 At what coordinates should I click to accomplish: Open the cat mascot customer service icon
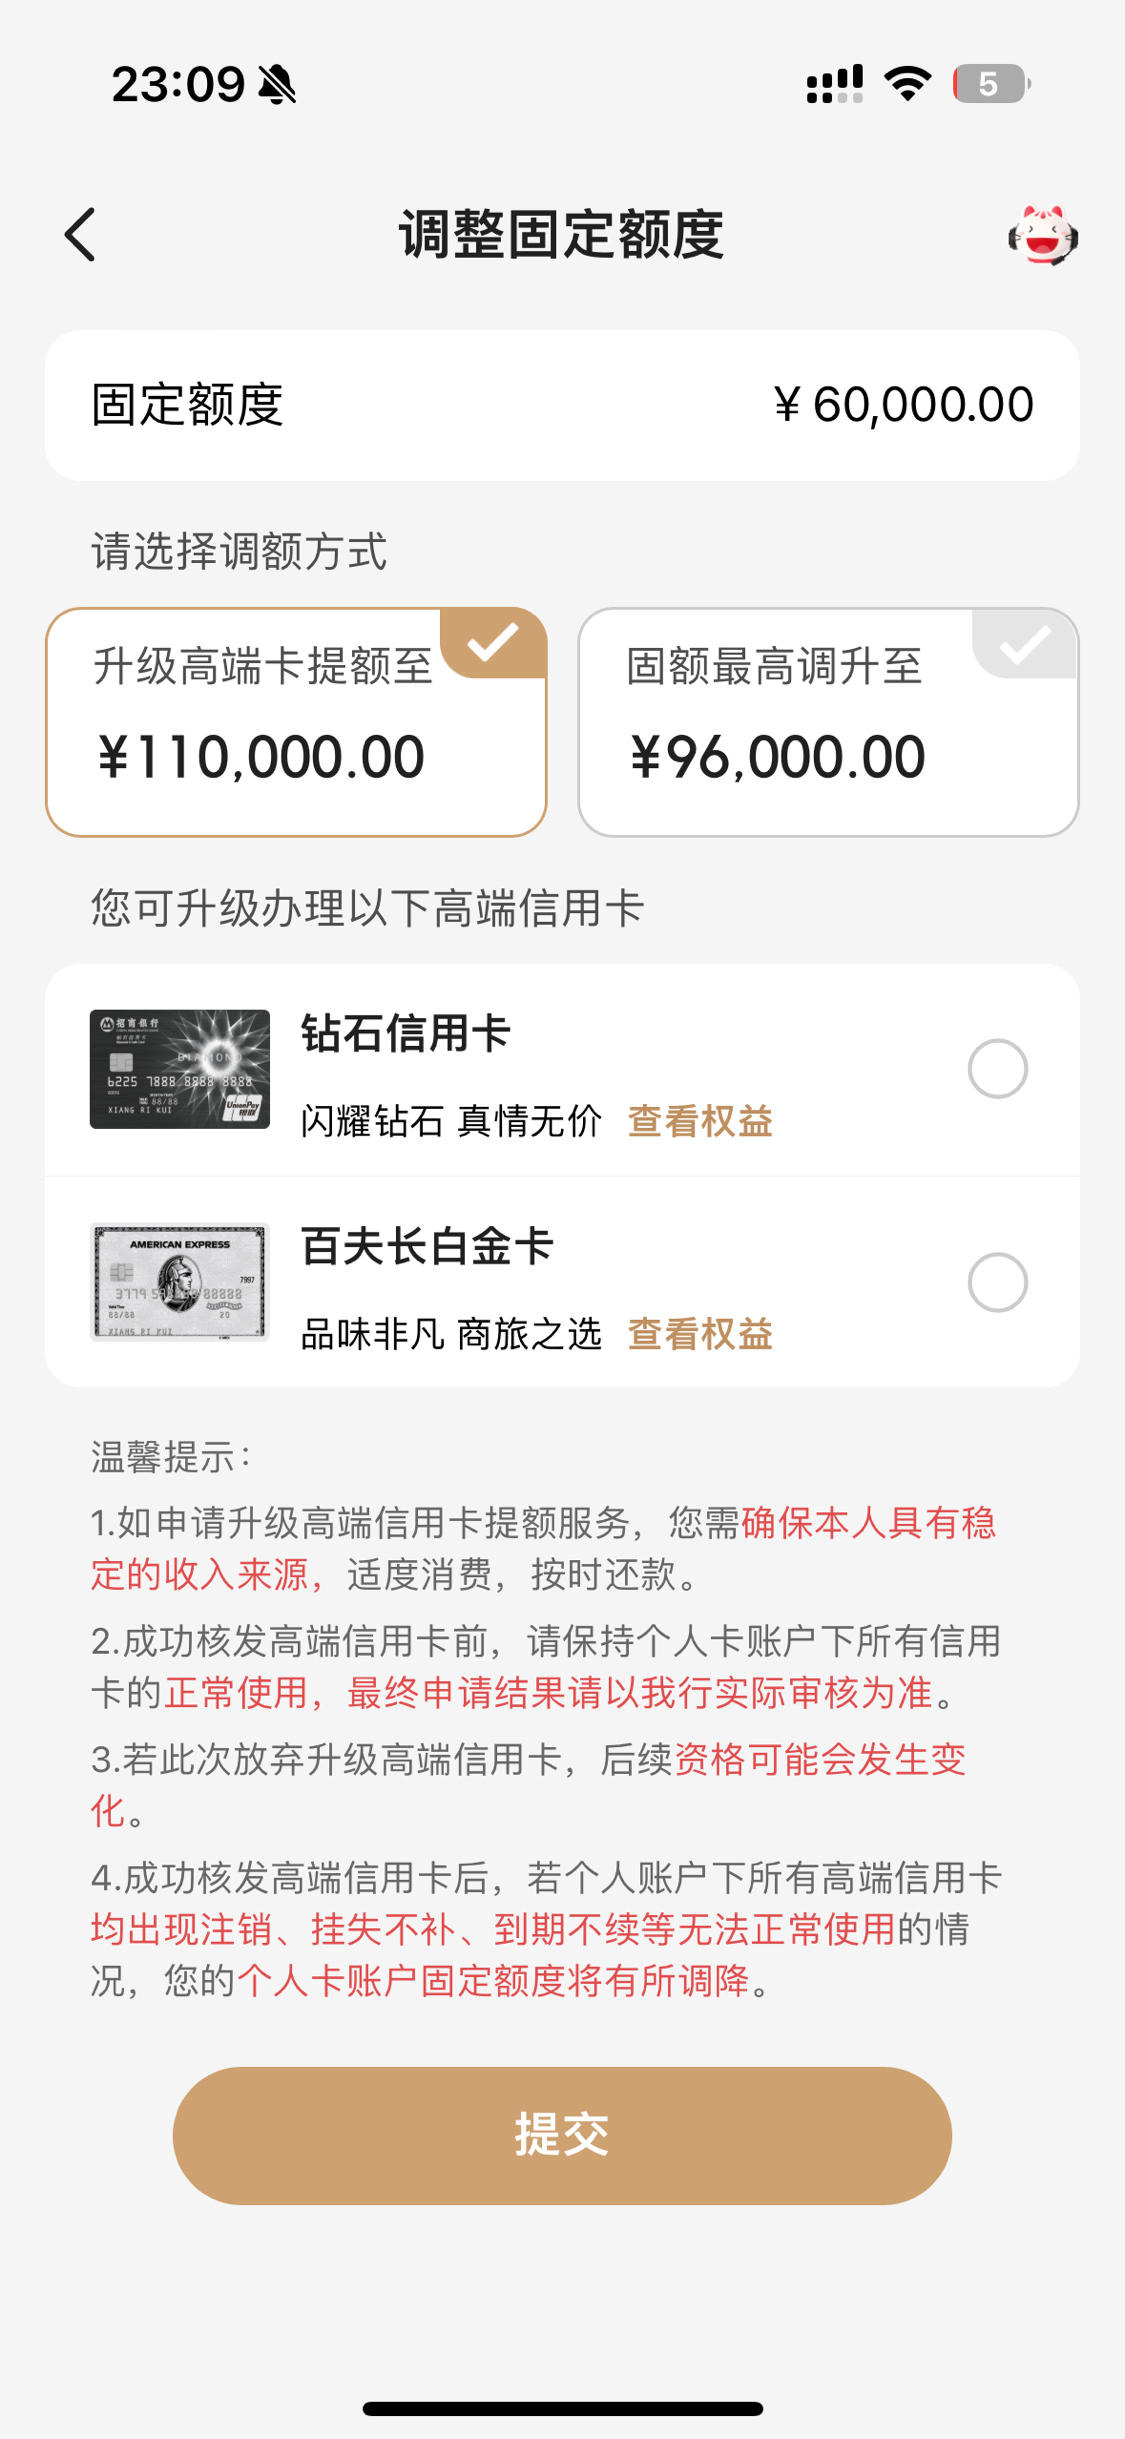(1042, 235)
